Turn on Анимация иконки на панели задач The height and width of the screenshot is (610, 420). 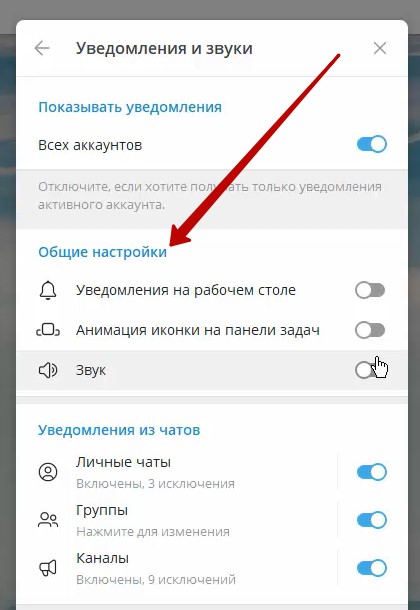tap(370, 330)
